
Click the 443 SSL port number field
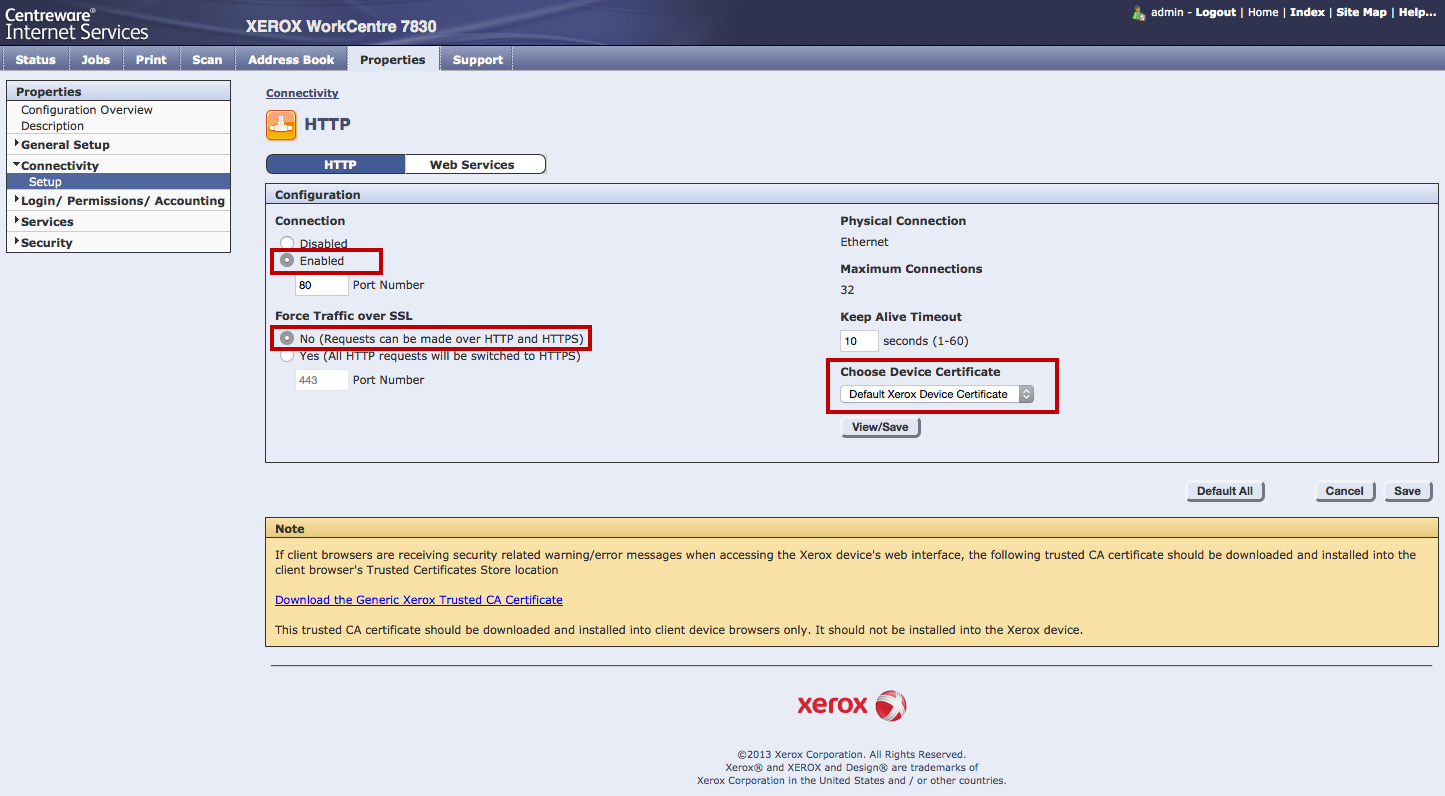322,380
